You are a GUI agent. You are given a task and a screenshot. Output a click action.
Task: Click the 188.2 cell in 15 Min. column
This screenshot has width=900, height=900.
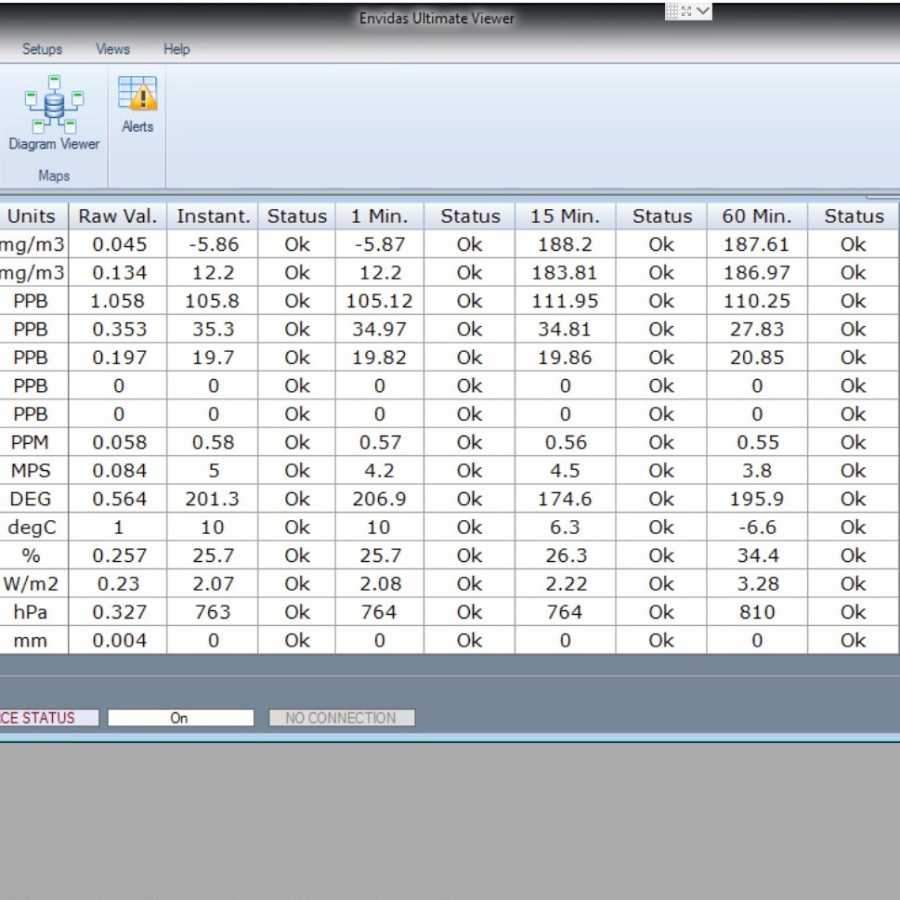click(565, 244)
